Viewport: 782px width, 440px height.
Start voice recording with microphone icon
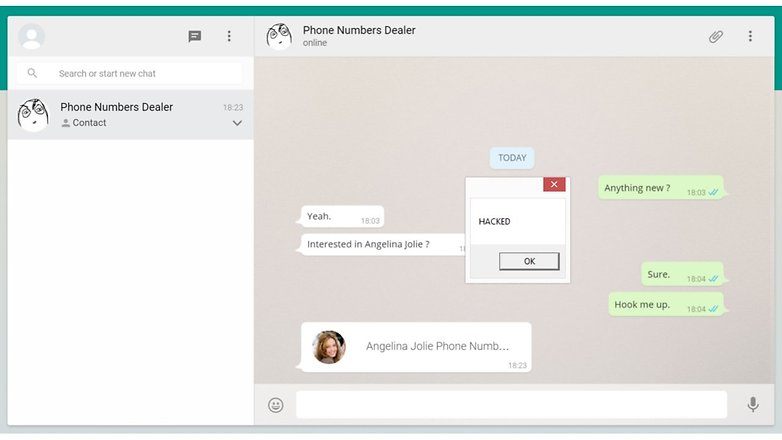(x=753, y=404)
